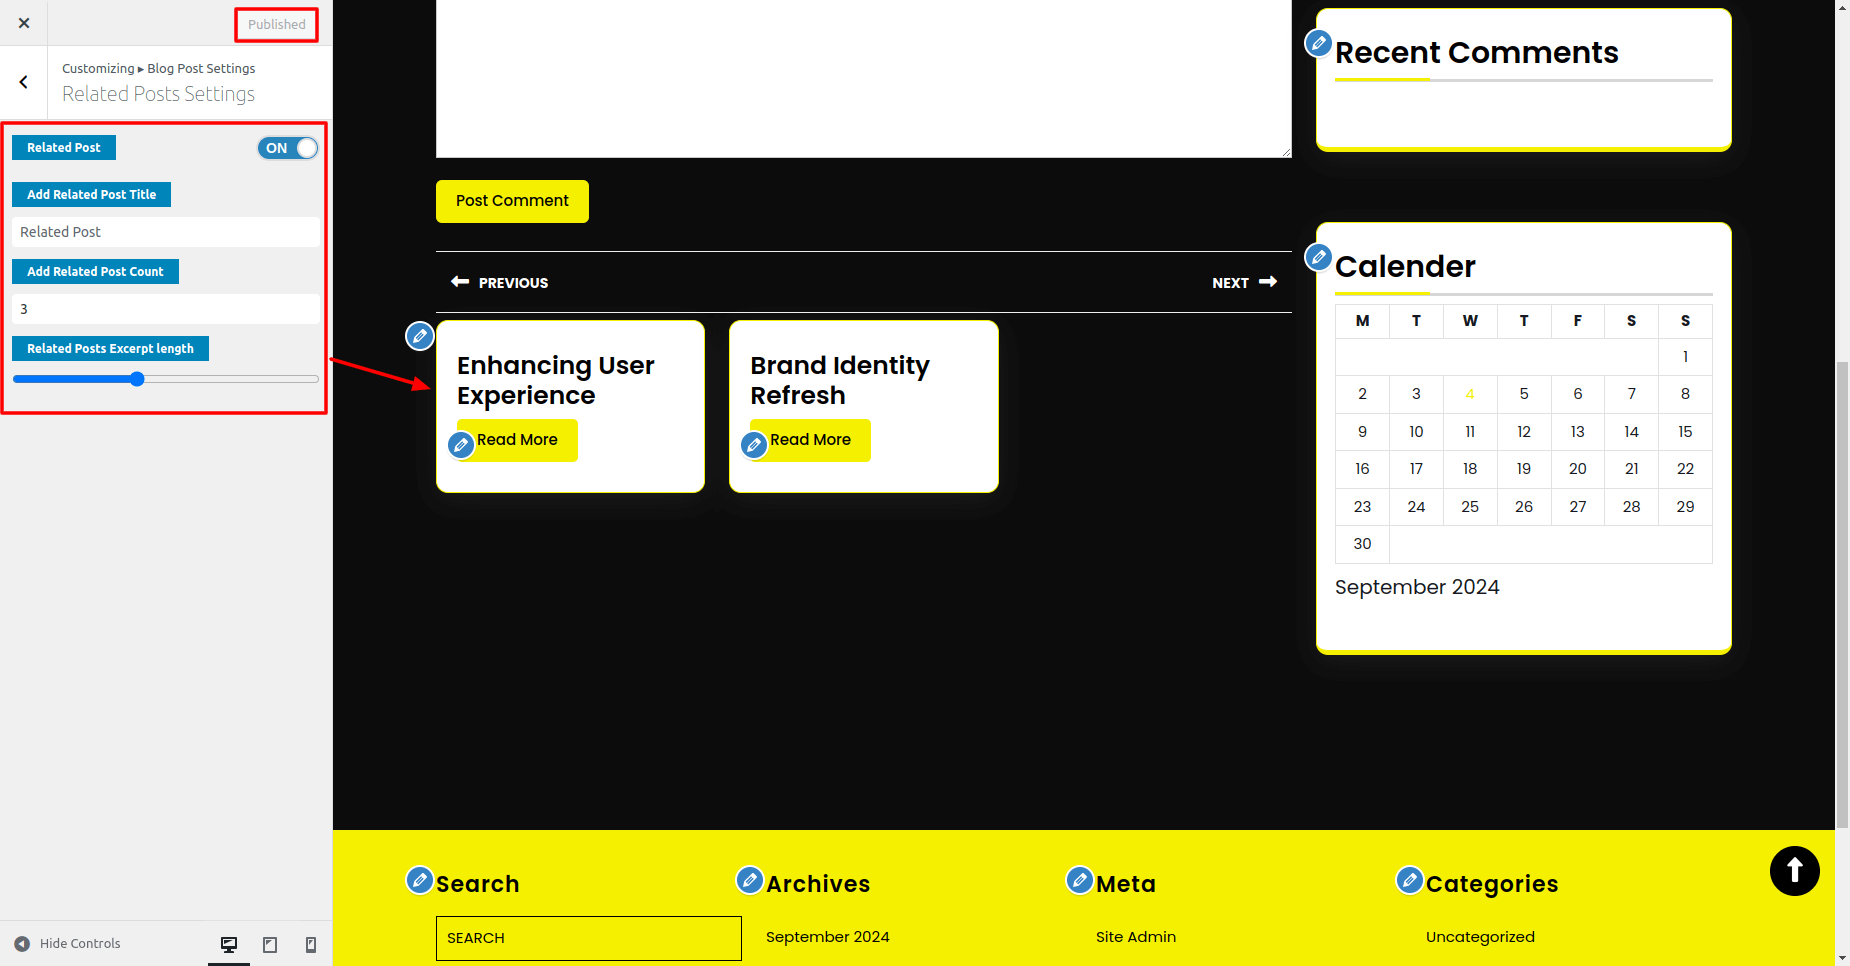This screenshot has width=1850, height=966.
Task: Click the Published button
Action: (x=277, y=24)
